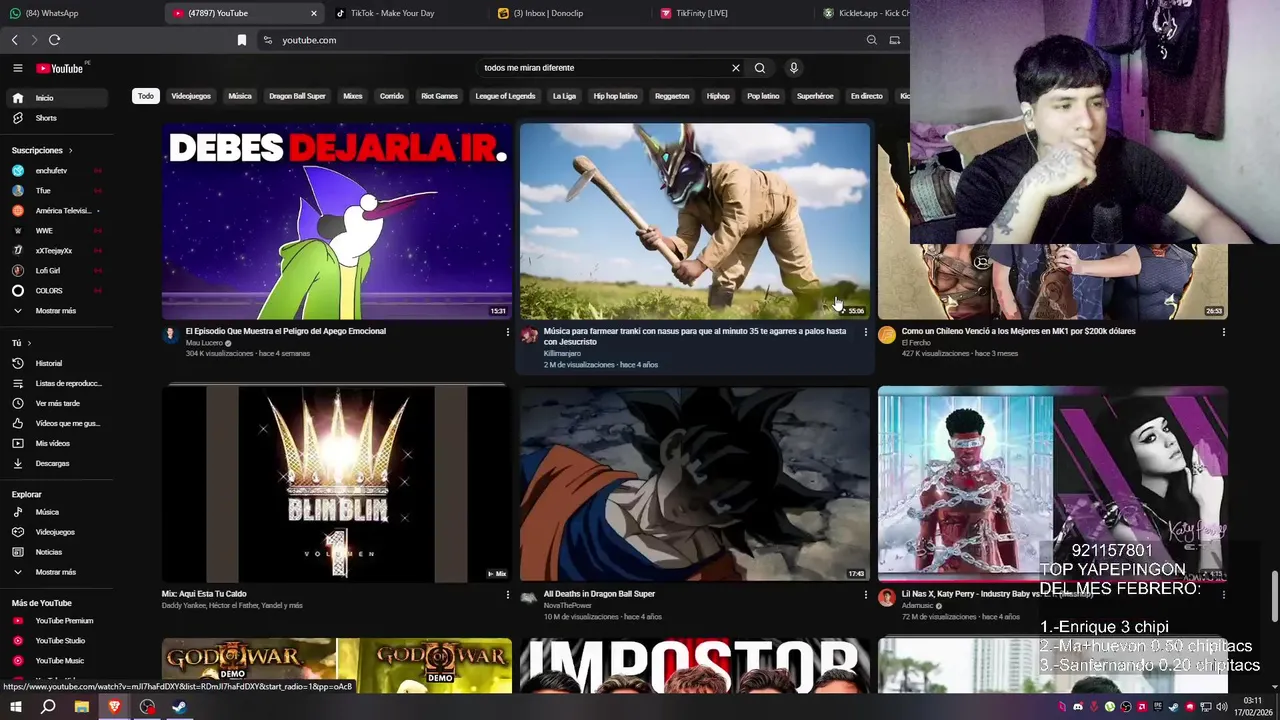
Task: Open Shorts from the sidebar
Action: pos(46,118)
